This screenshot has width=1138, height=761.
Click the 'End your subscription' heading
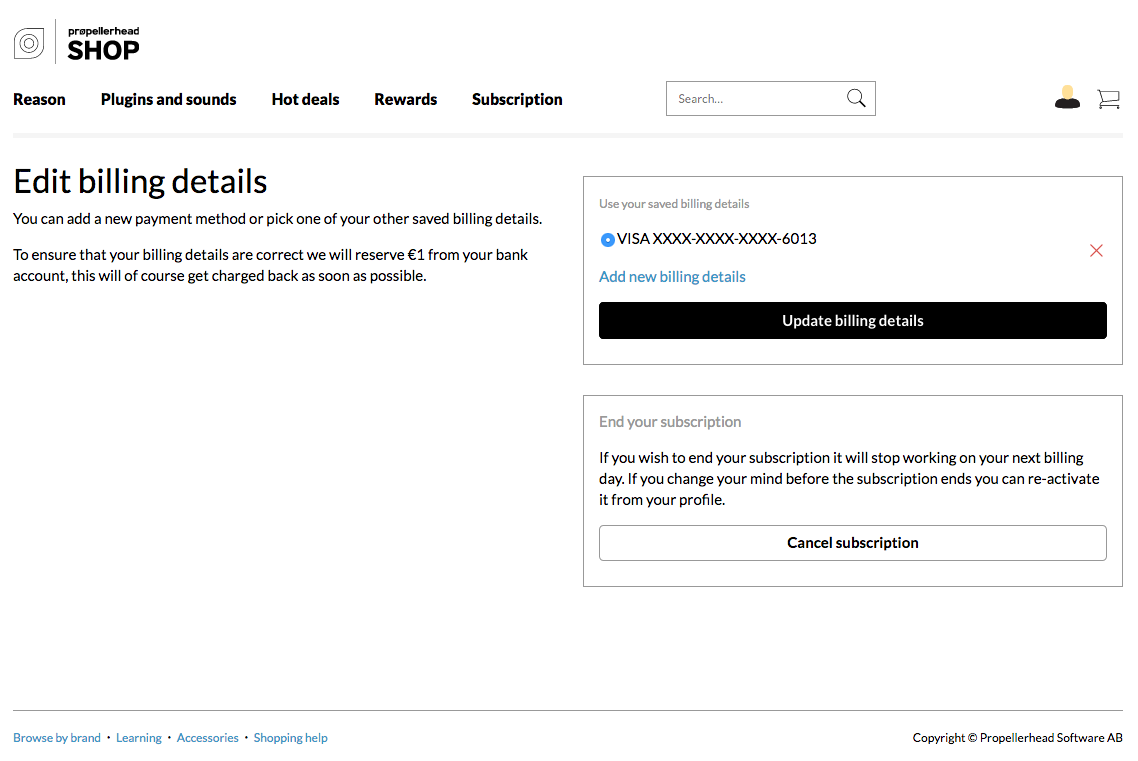[670, 421]
